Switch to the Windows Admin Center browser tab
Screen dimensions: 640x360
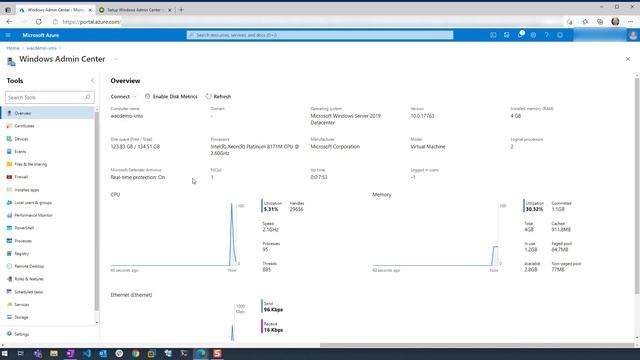coord(55,10)
